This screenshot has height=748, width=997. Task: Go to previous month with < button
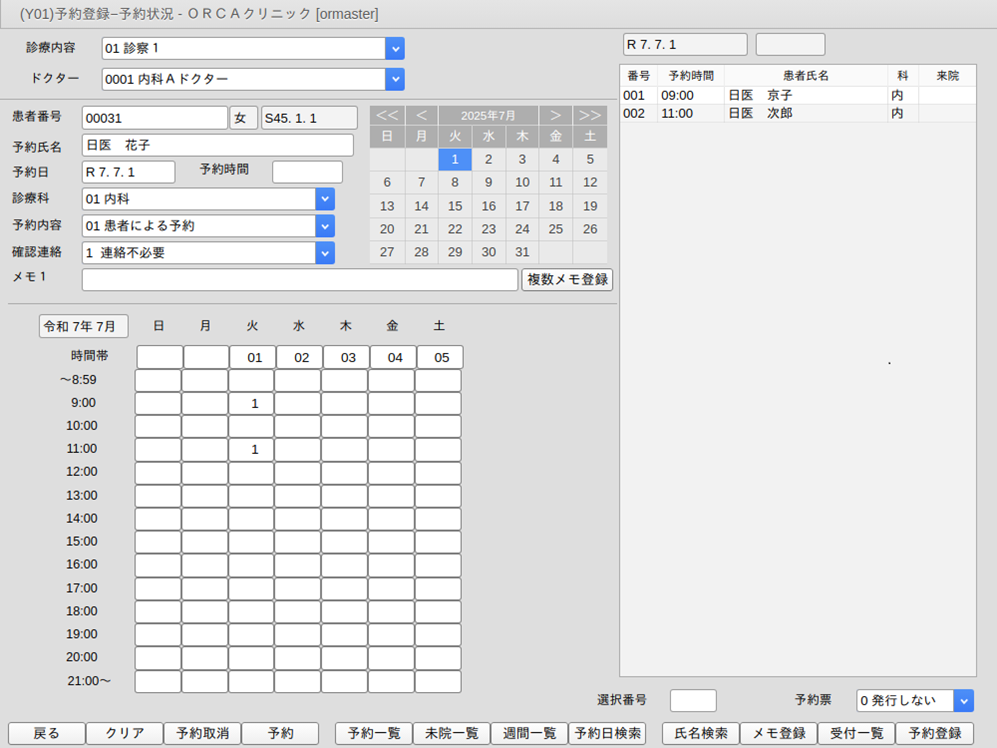[421, 115]
